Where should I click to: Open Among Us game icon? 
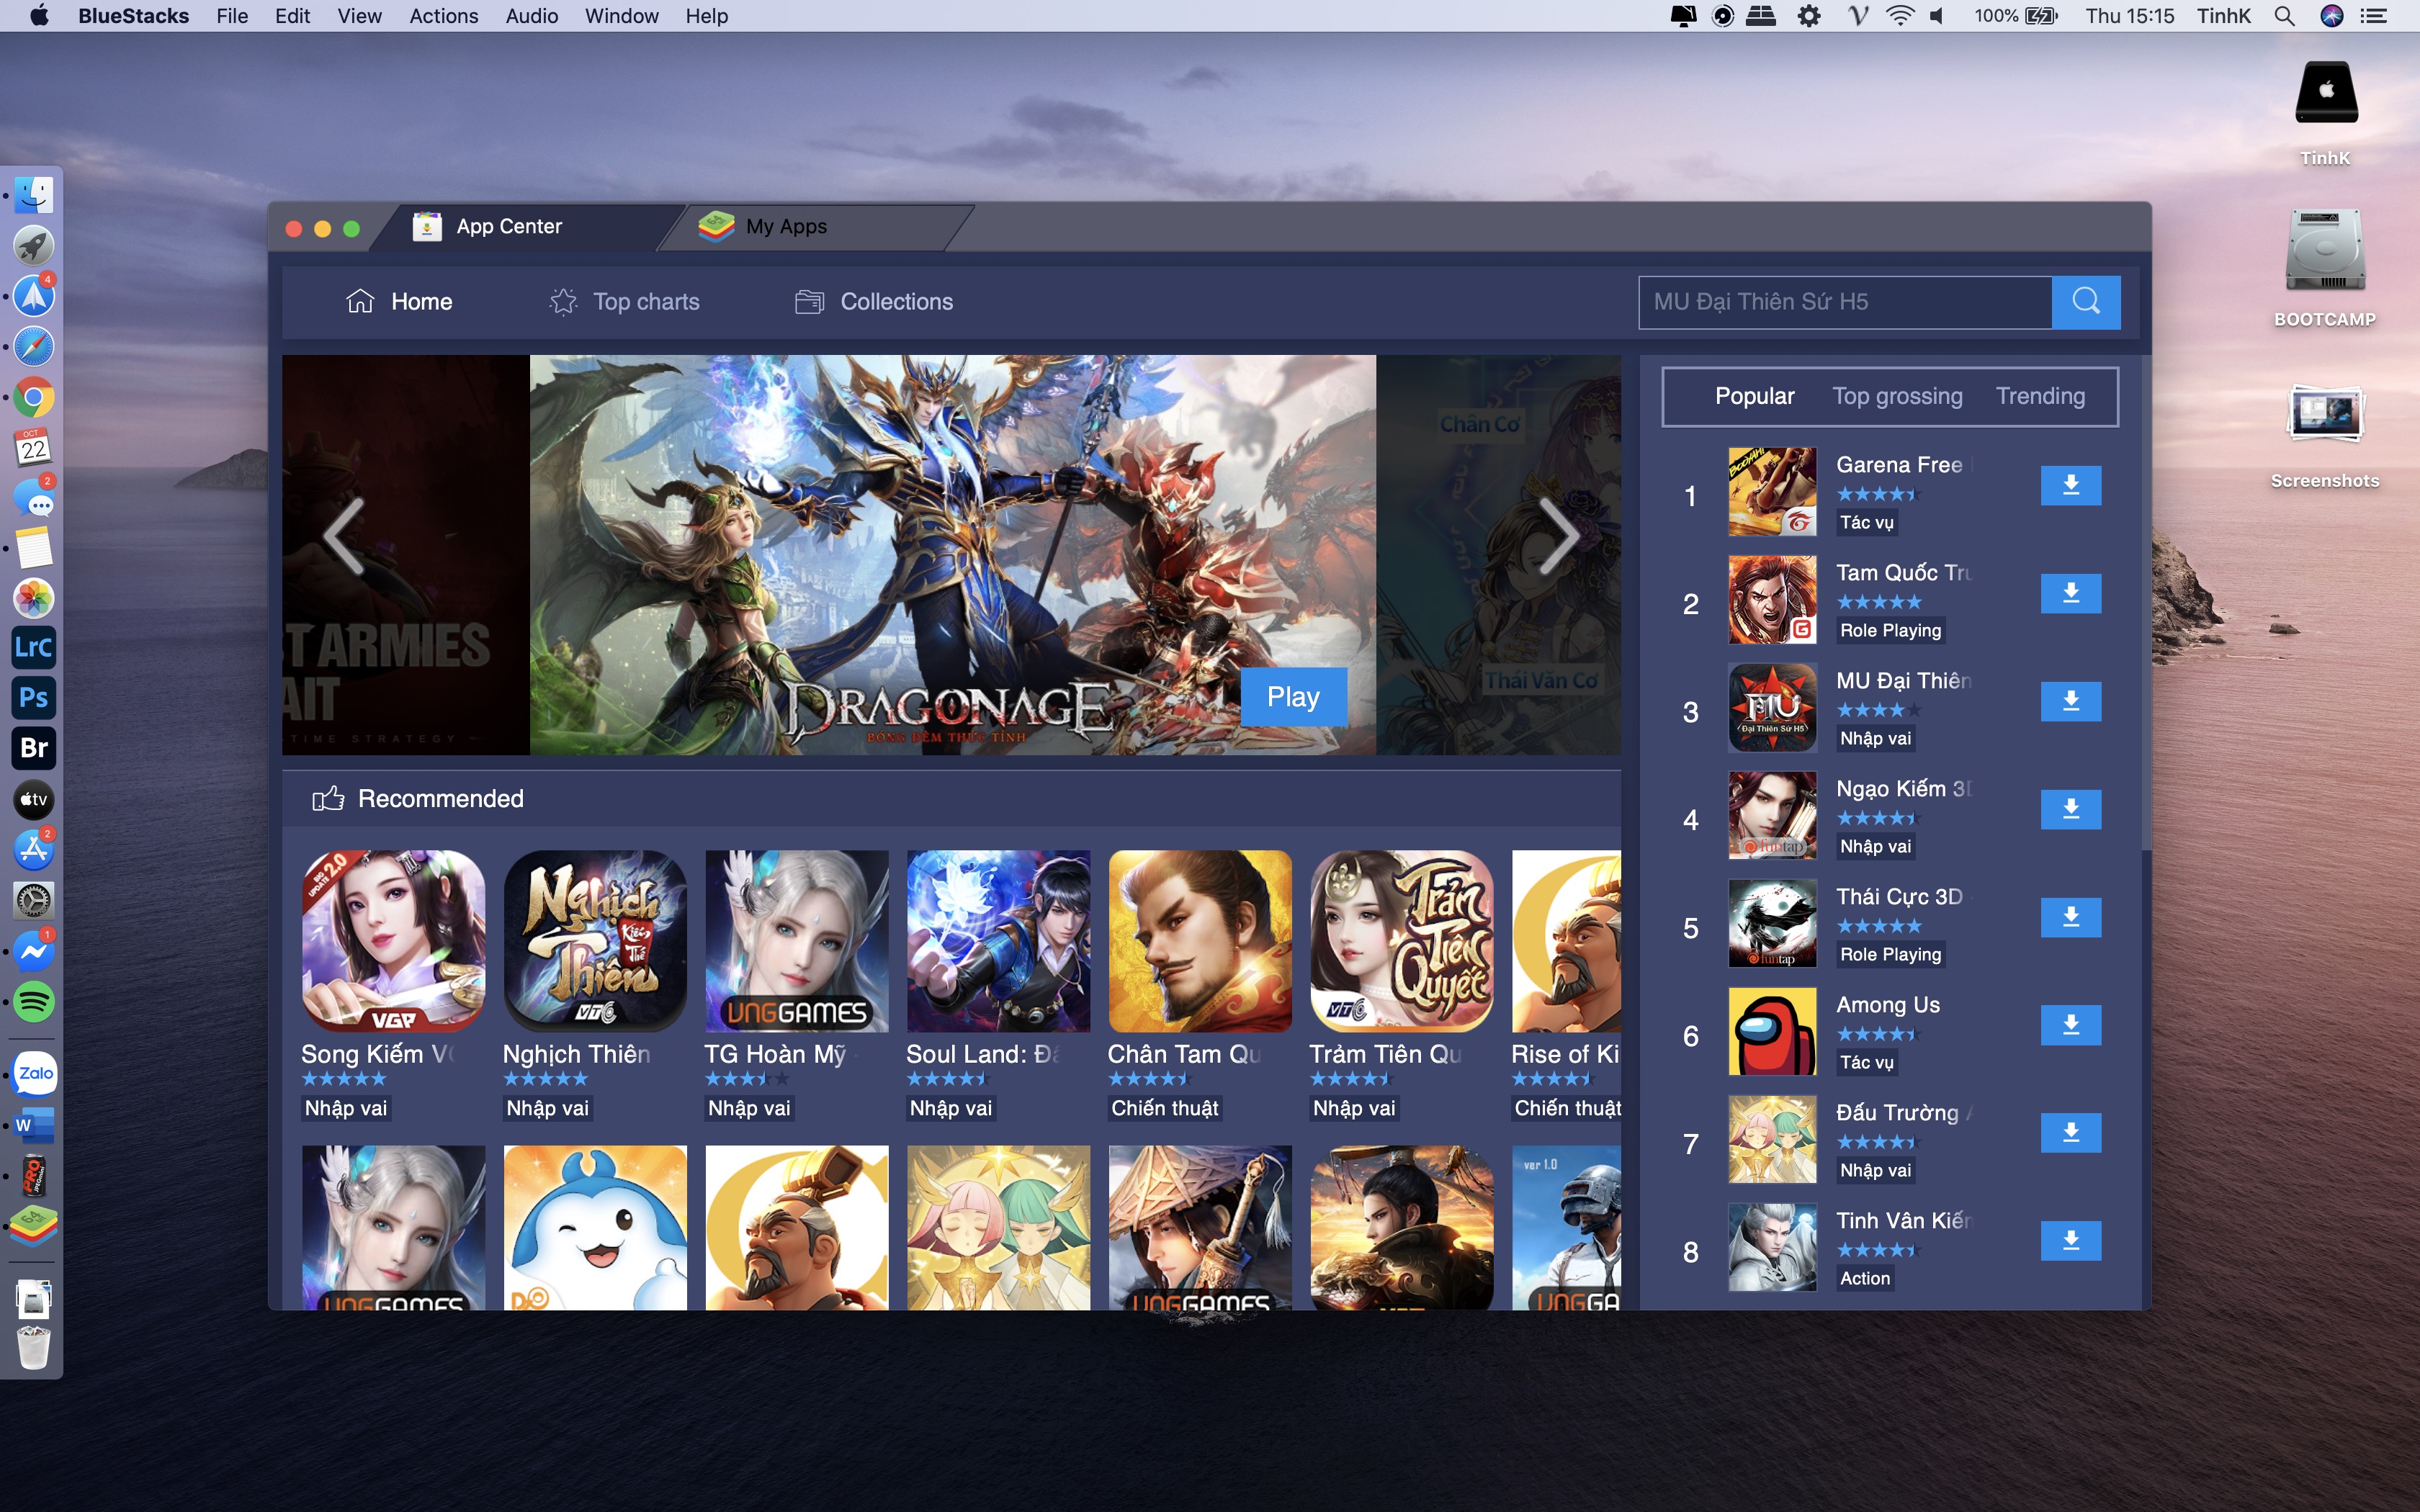1772,1032
